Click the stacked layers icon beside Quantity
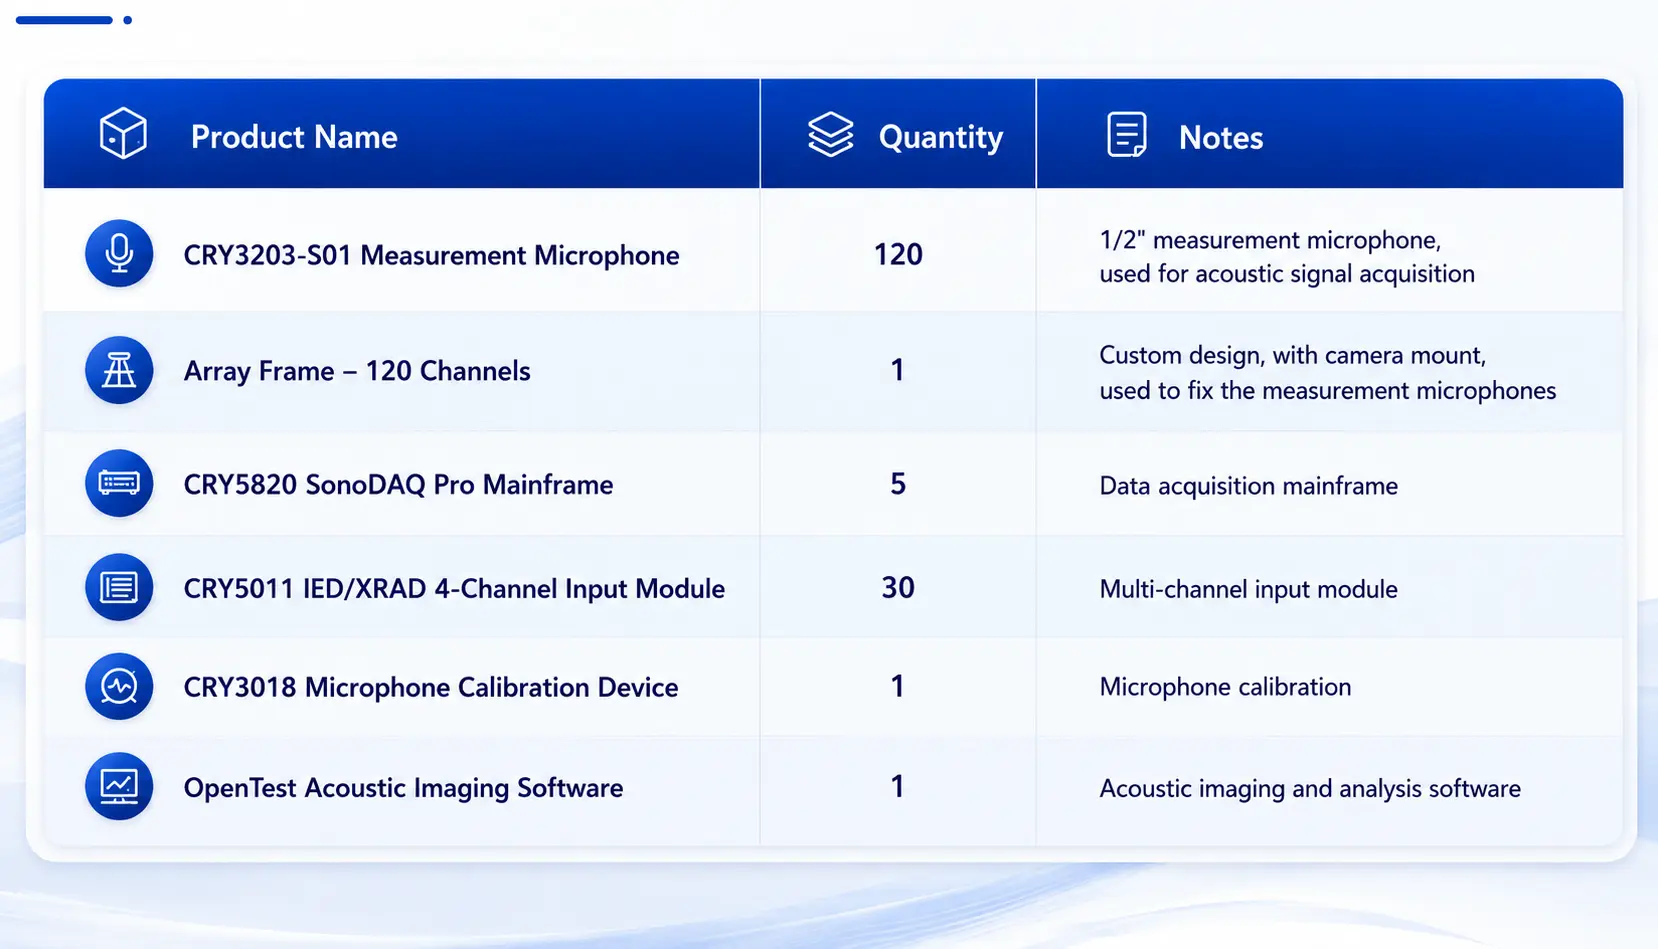 [x=830, y=134]
